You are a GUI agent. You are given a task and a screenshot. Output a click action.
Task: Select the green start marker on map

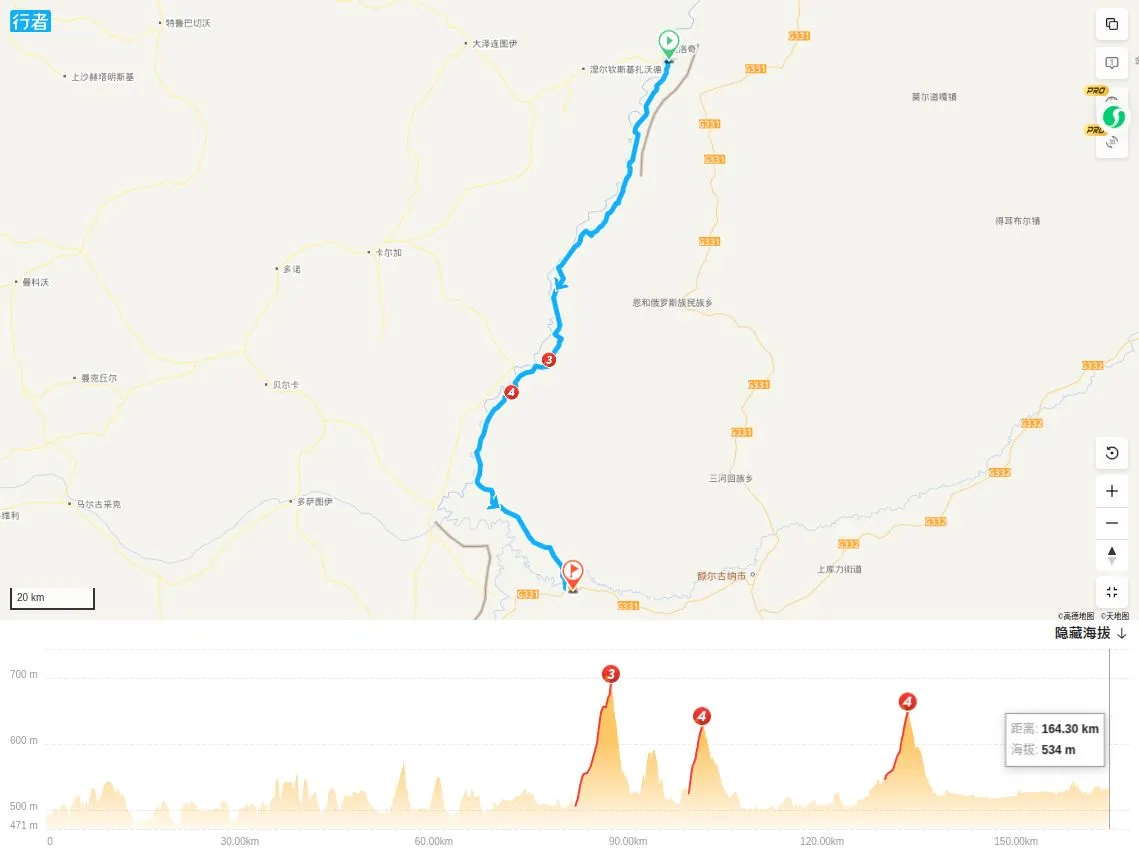point(668,44)
